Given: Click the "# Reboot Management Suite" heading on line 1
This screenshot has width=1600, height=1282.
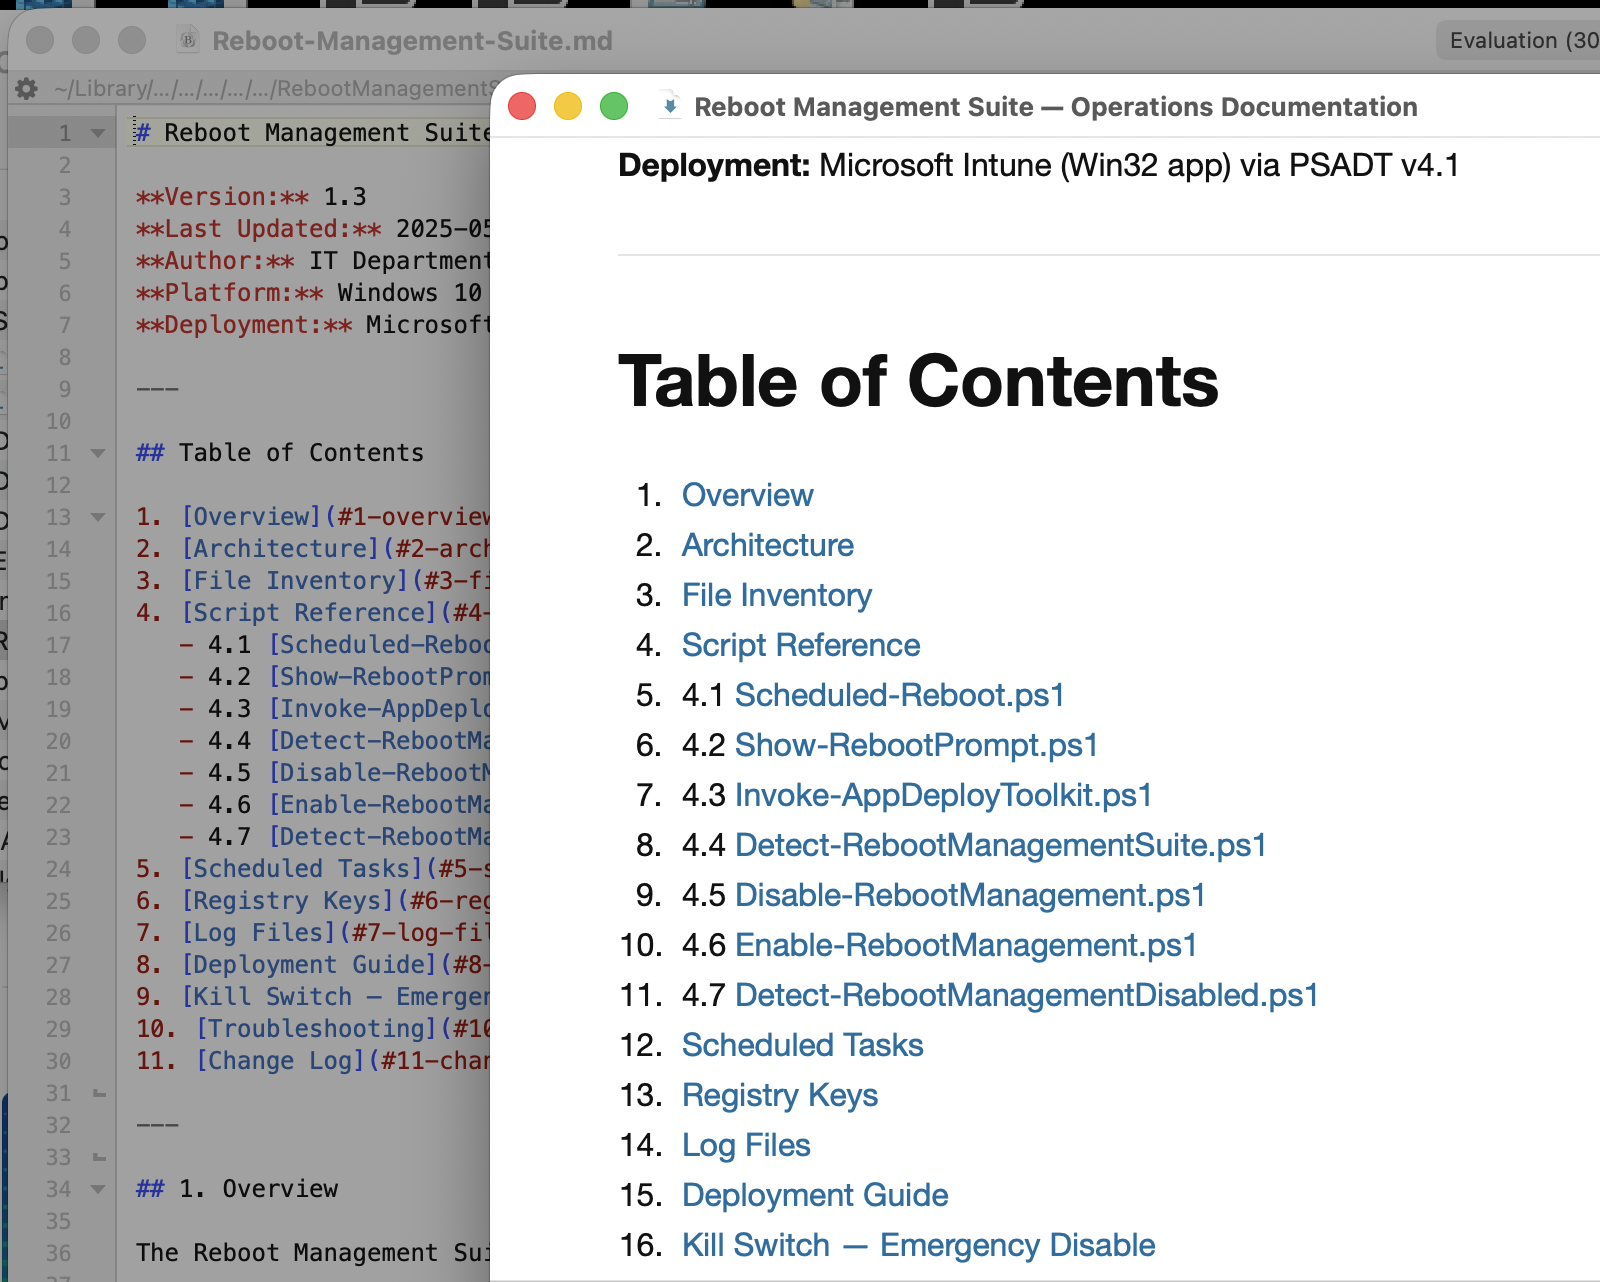Looking at the screenshot, I should point(313,133).
